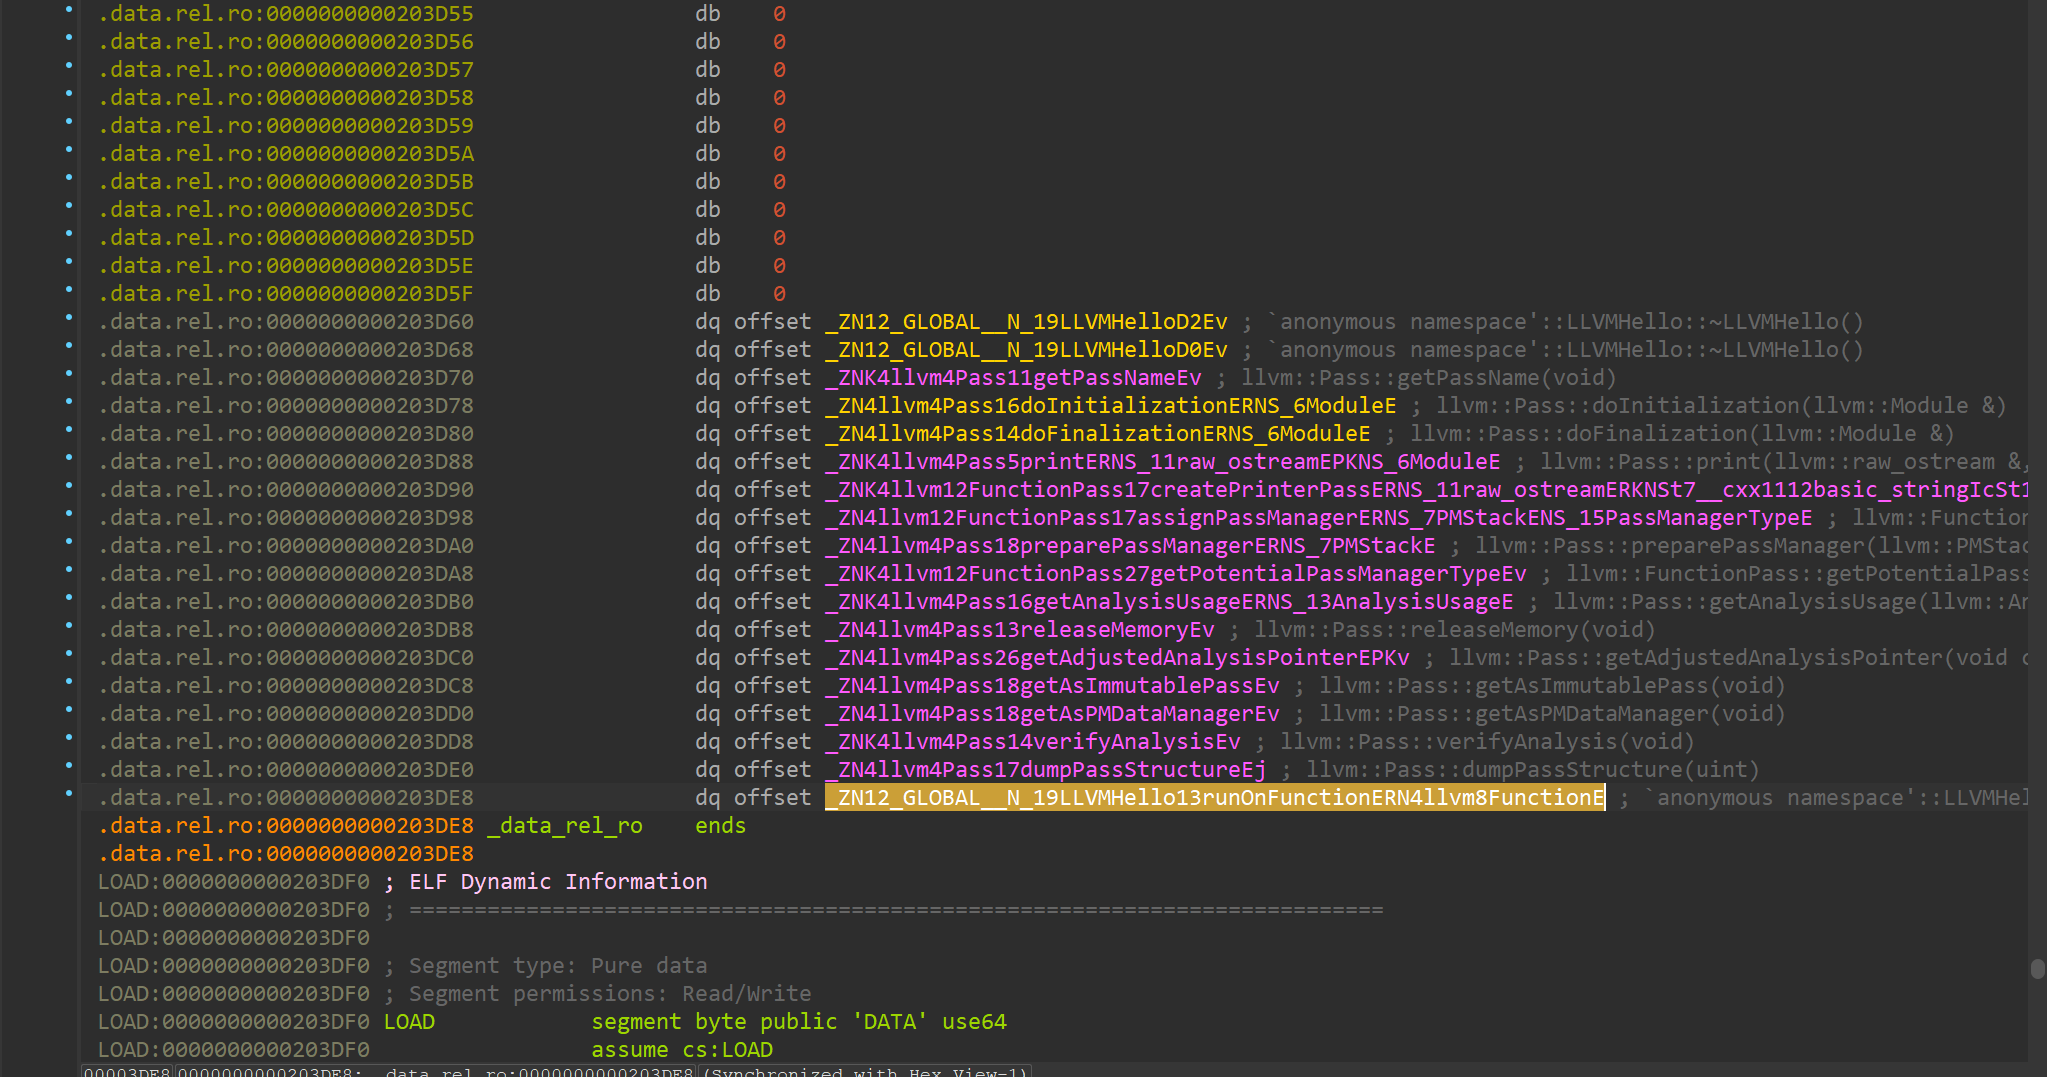The width and height of the screenshot is (2047, 1077).
Task: Toggle breakpoint dot at address 203DE8
Action: [x=69, y=794]
